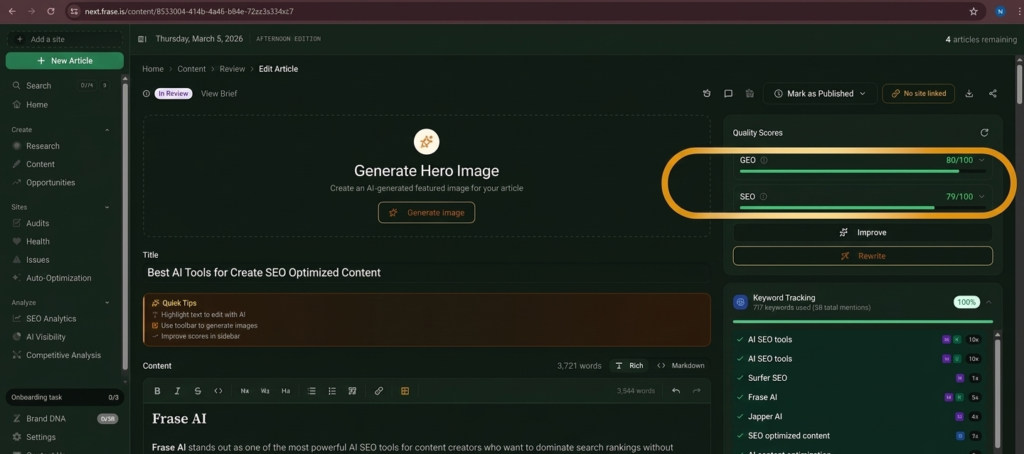Image resolution: width=1024 pixels, height=454 pixels.
Task: Open the View Brief link
Action: pos(219,93)
